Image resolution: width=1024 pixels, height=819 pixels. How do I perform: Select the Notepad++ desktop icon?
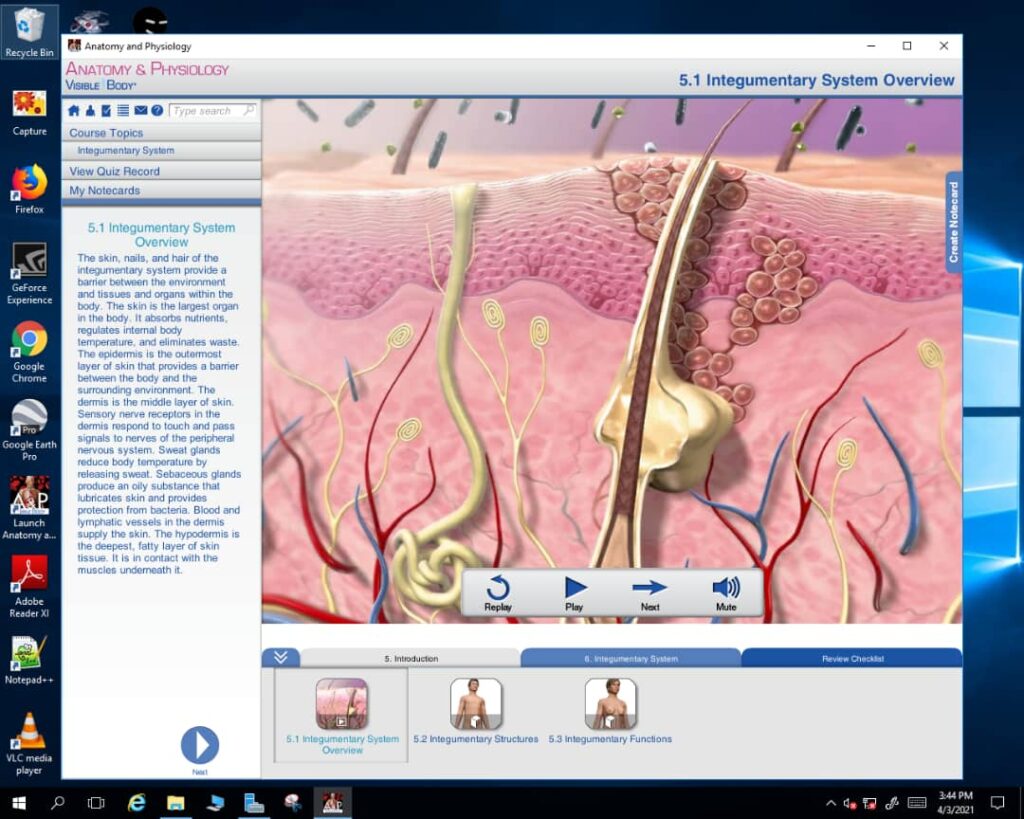29,660
